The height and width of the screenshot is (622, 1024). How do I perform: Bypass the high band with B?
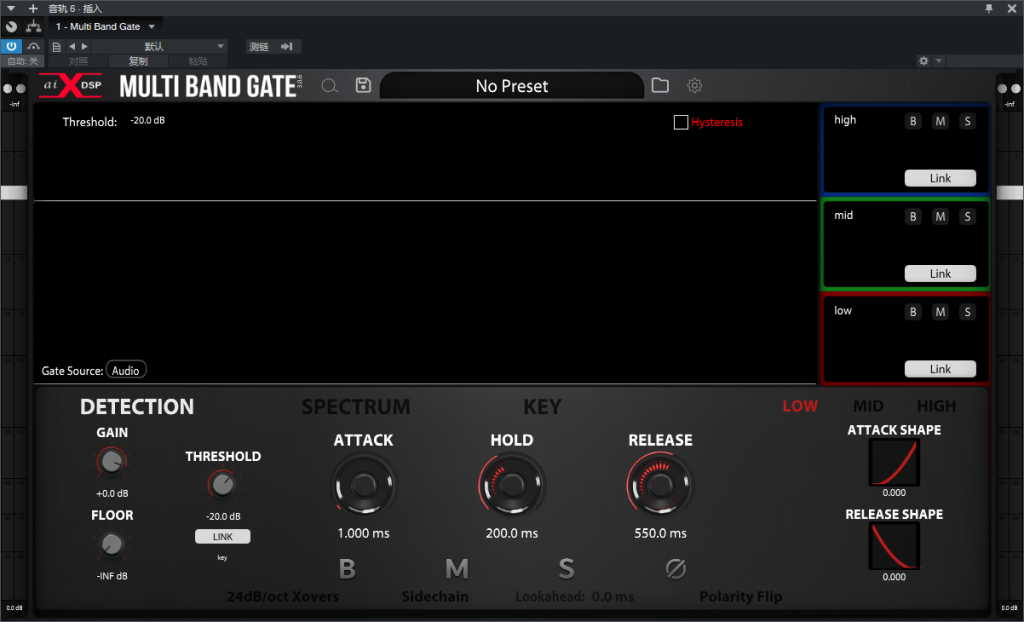913,121
